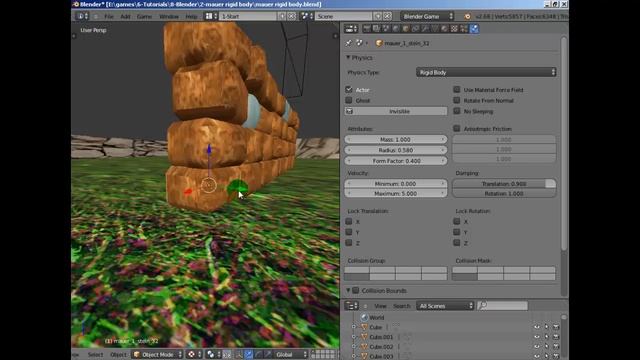Viewport: 640px width, 360px height.
Task: Open the Render properties tab
Action: [x=367, y=29]
